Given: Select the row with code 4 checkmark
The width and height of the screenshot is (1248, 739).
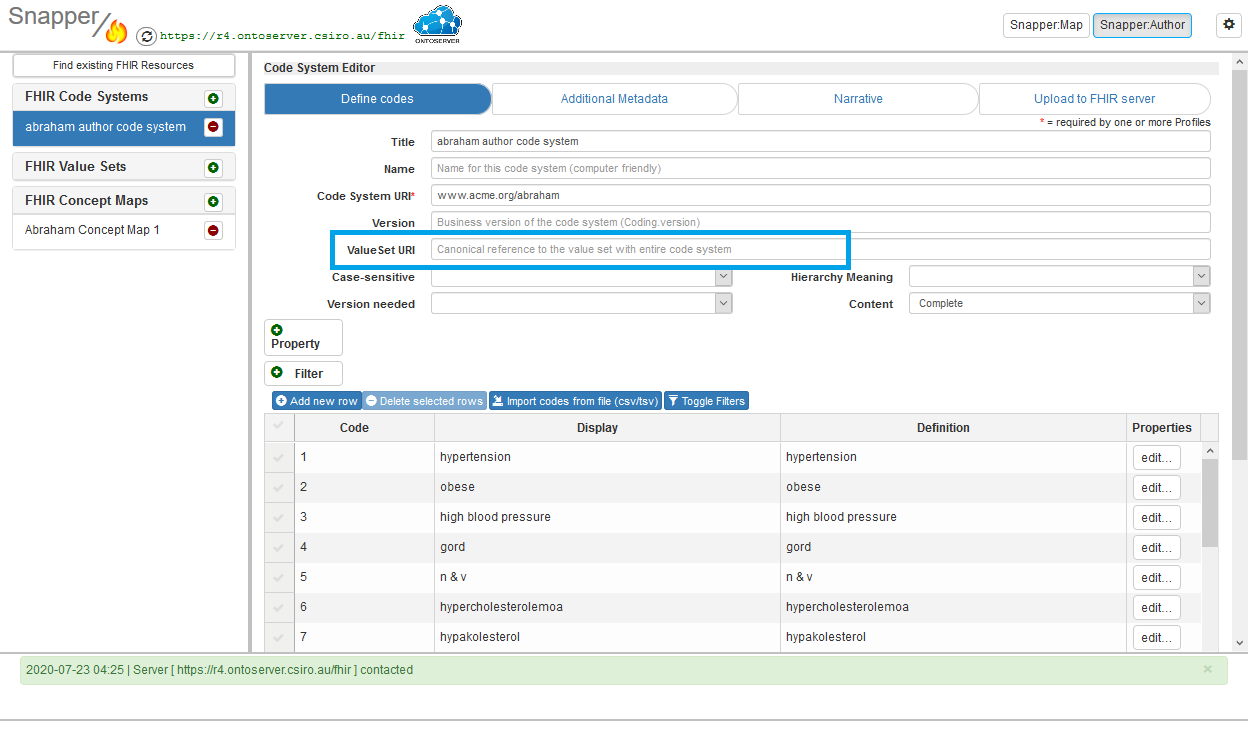Looking at the screenshot, I should [279, 547].
